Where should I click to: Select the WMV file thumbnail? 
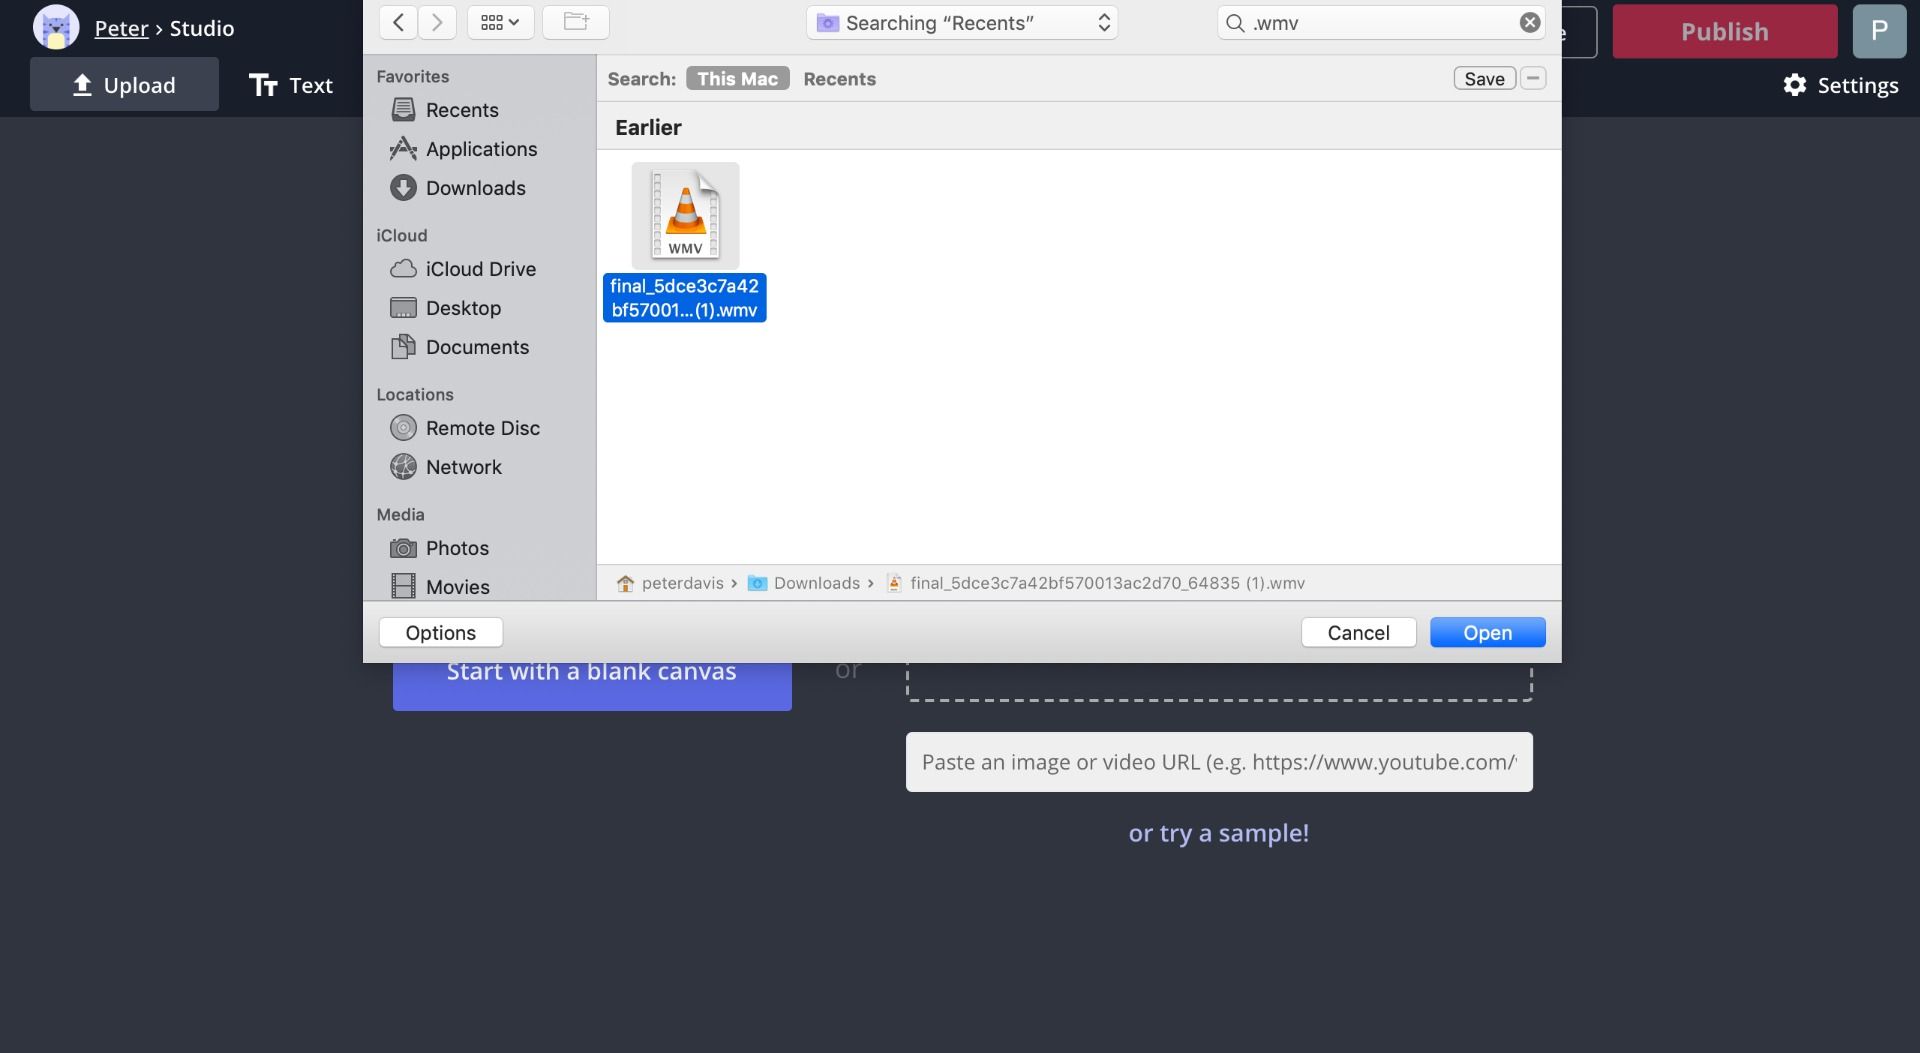click(685, 215)
